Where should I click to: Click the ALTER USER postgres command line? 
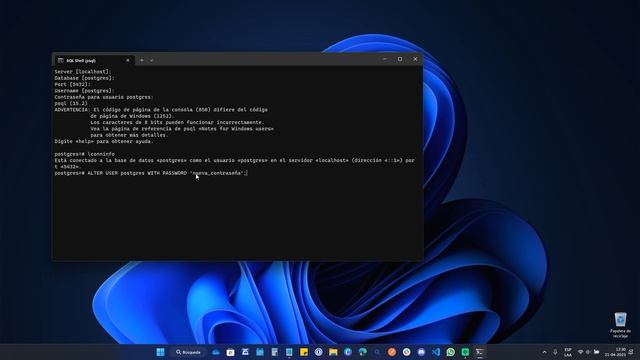151,173
